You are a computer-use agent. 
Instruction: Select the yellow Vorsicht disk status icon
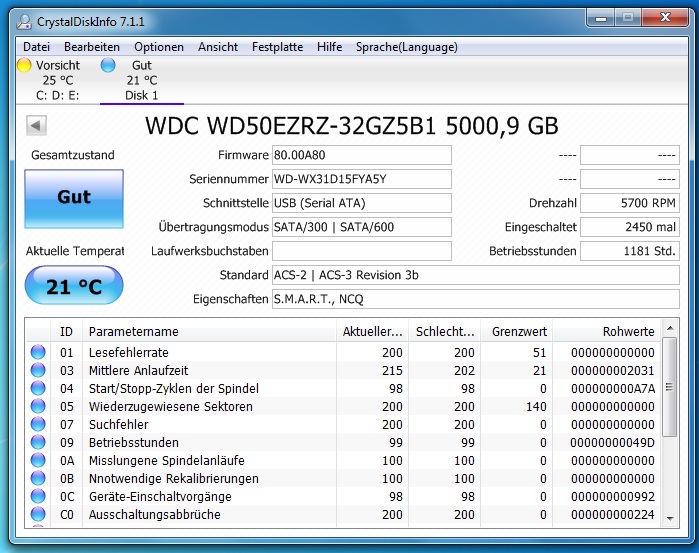pyautogui.click(x=24, y=65)
